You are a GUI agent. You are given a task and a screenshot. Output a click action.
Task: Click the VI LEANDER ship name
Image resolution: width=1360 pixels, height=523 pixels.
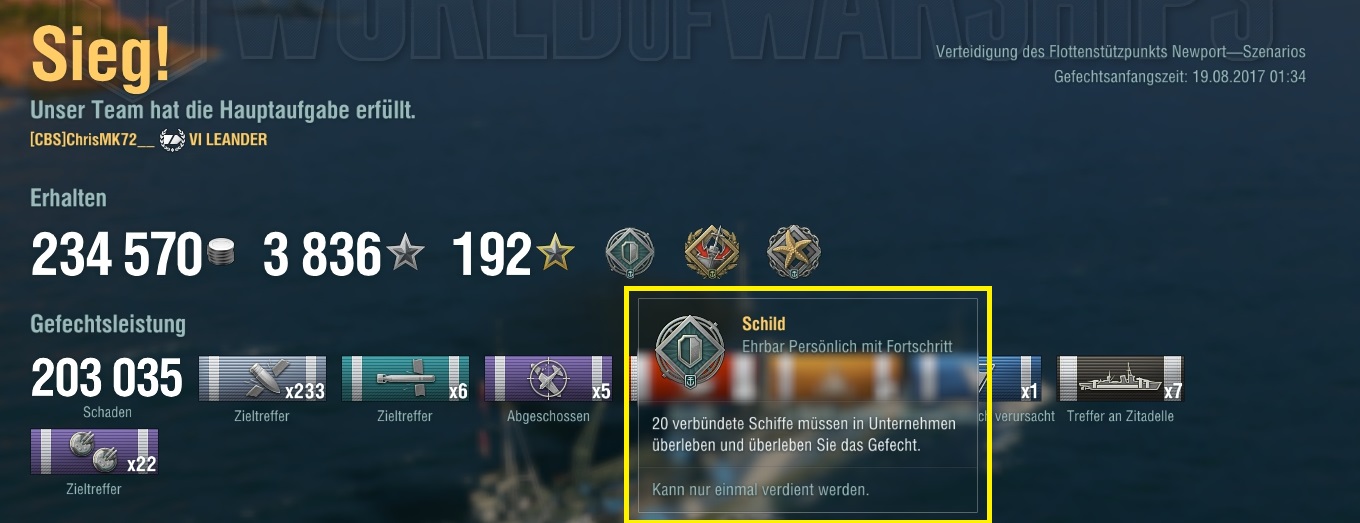(x=228, y=140)
